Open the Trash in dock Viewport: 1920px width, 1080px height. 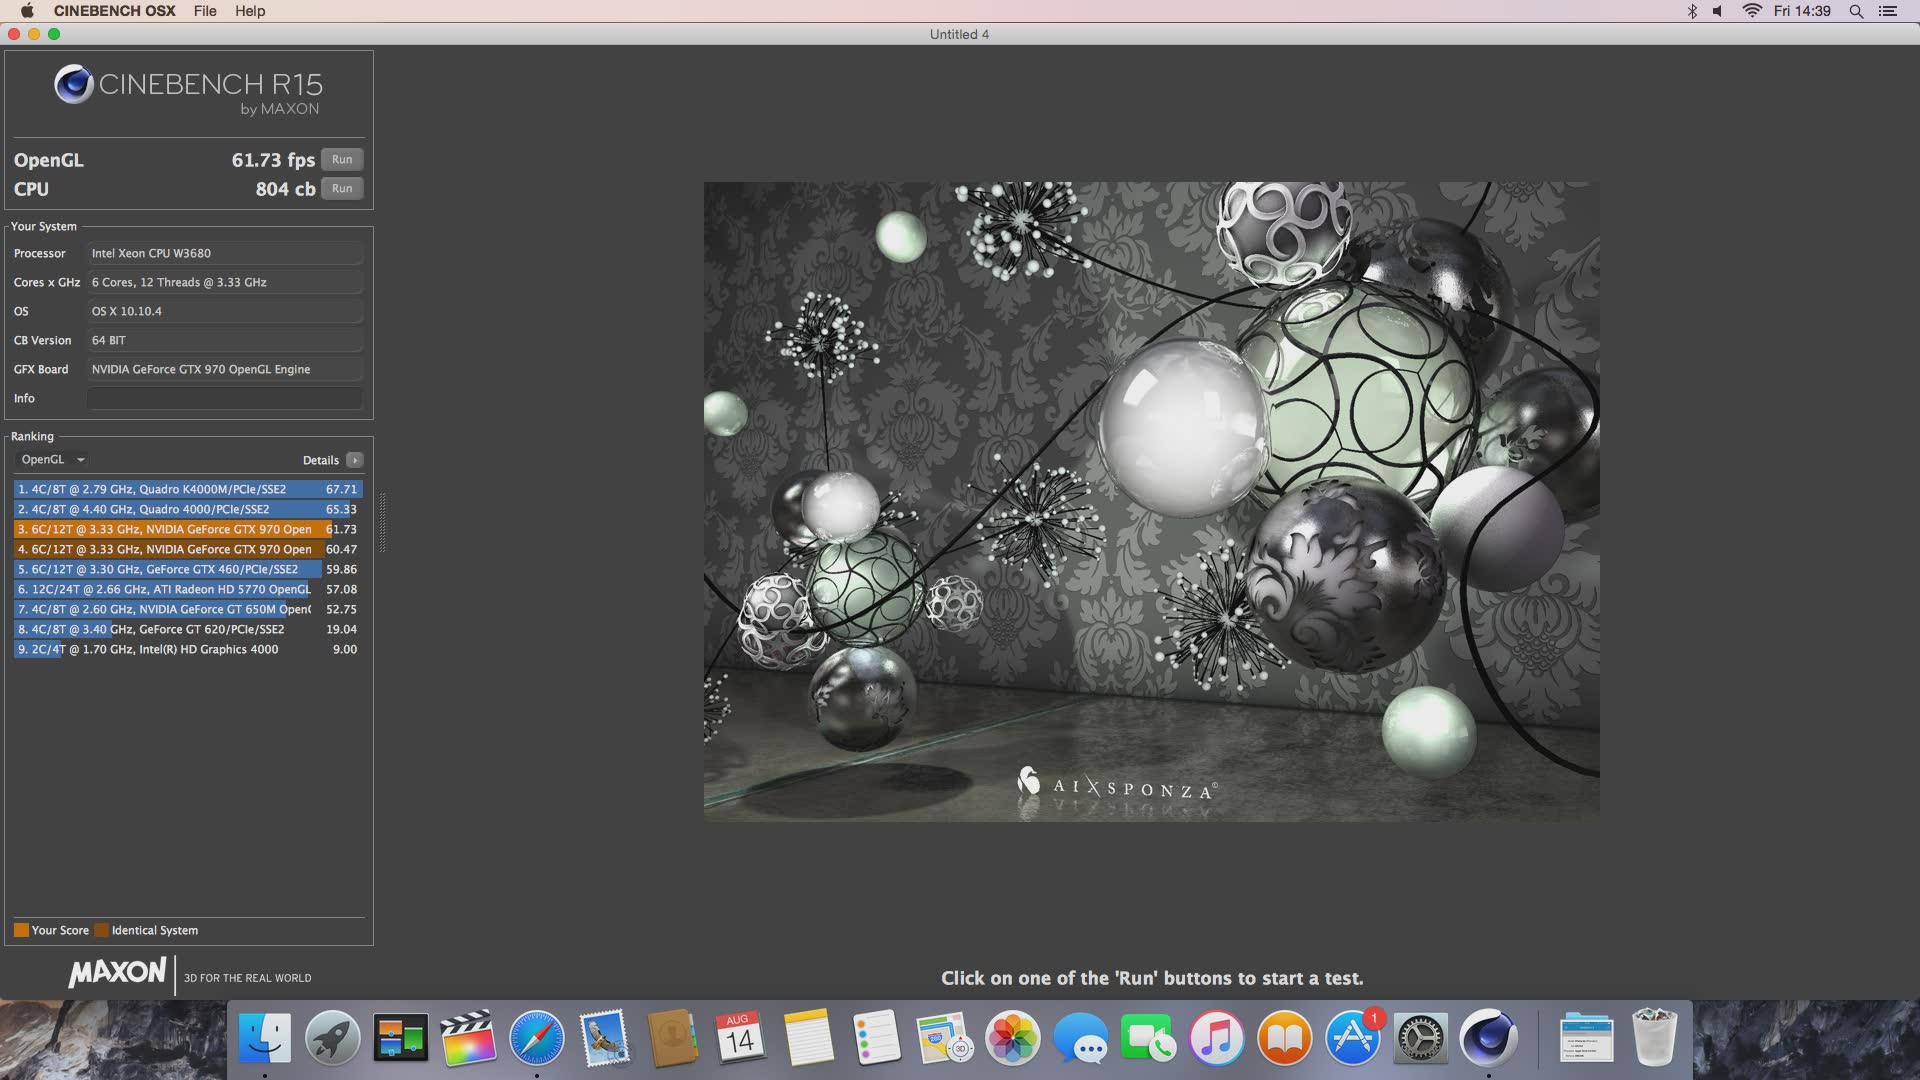click(x=1654, y=1038)
